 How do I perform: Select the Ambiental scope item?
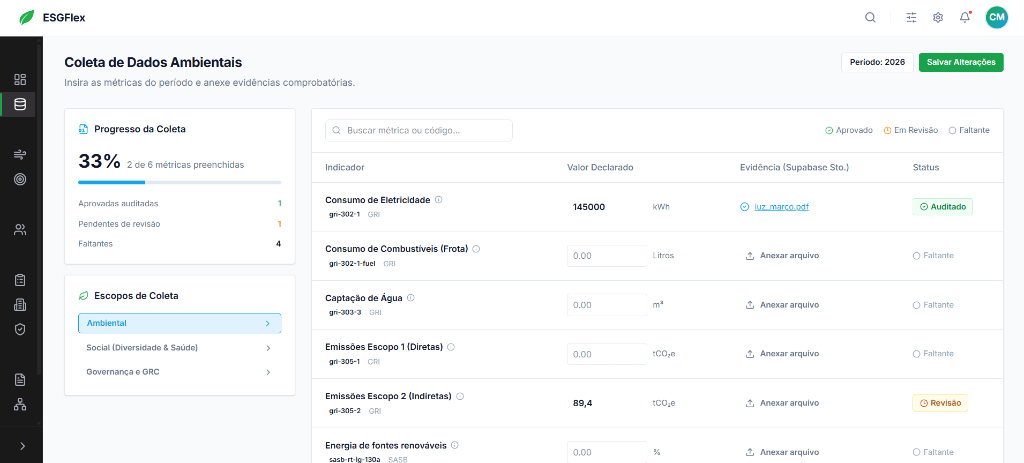pos(179,323)
